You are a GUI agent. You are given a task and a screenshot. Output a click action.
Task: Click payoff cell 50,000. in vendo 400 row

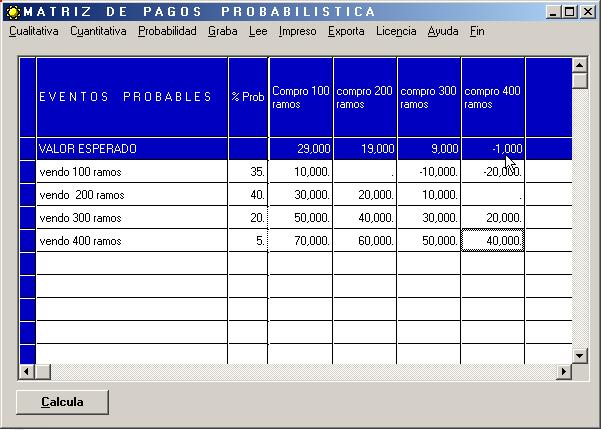pyautogui.click(x=429, y=241)
